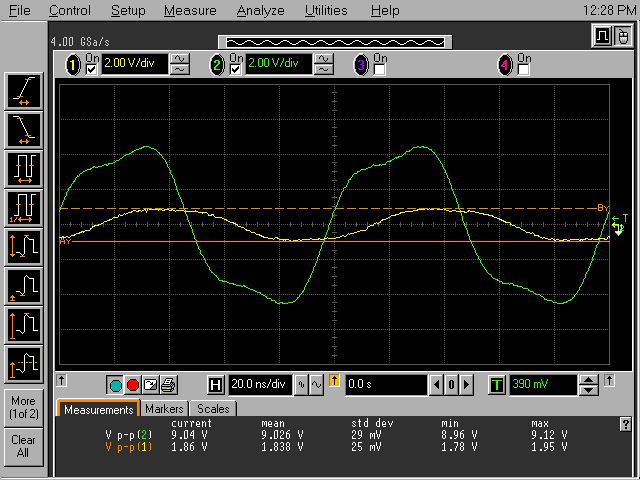The width and height of the screenshot is (640, 480).
Task: Open the Setup menu
Action: 128,10
